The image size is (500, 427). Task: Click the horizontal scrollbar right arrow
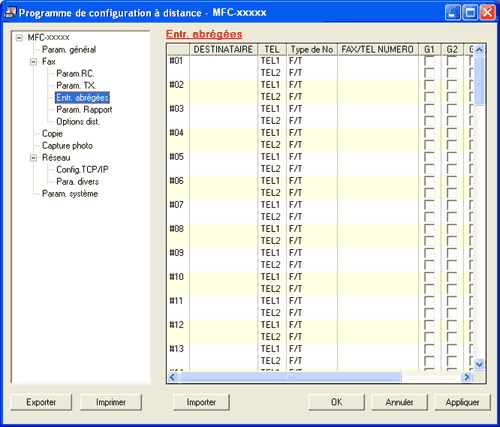click(x=467, y=377)
